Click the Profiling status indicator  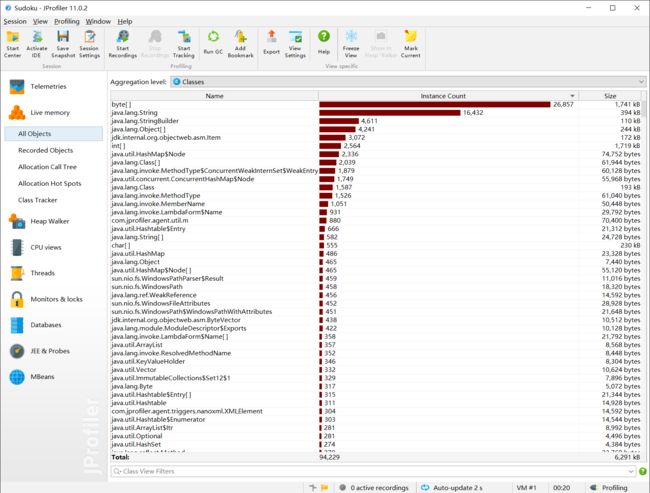pos(609,488)
